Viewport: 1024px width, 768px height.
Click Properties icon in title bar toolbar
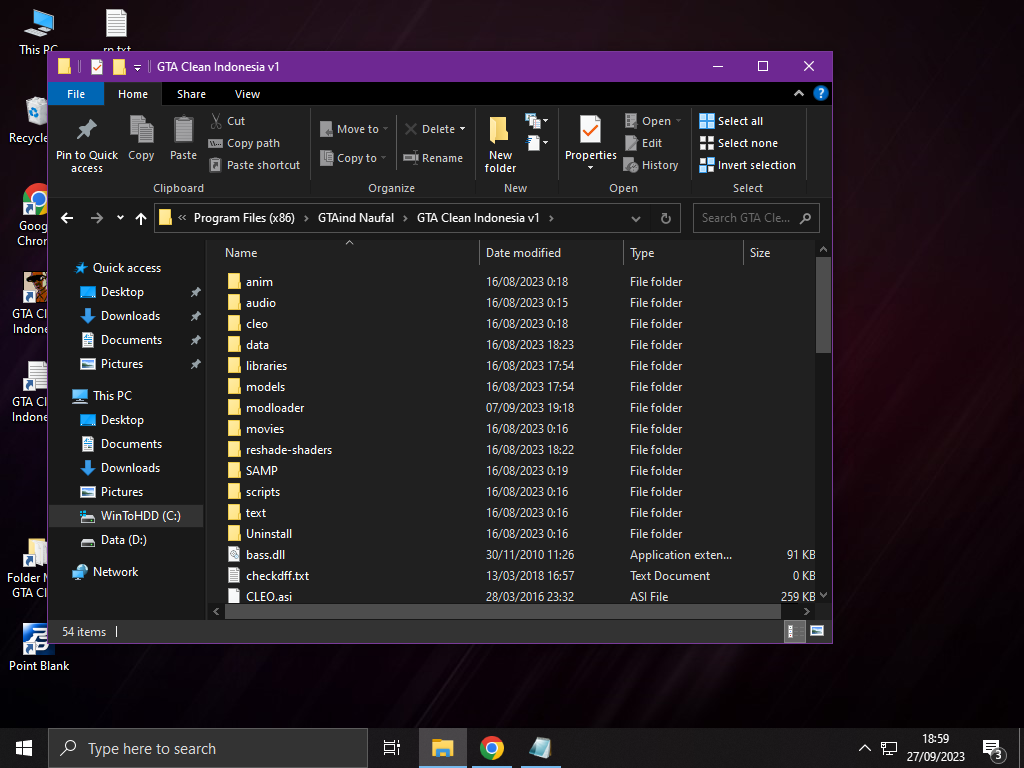point(97,67)
